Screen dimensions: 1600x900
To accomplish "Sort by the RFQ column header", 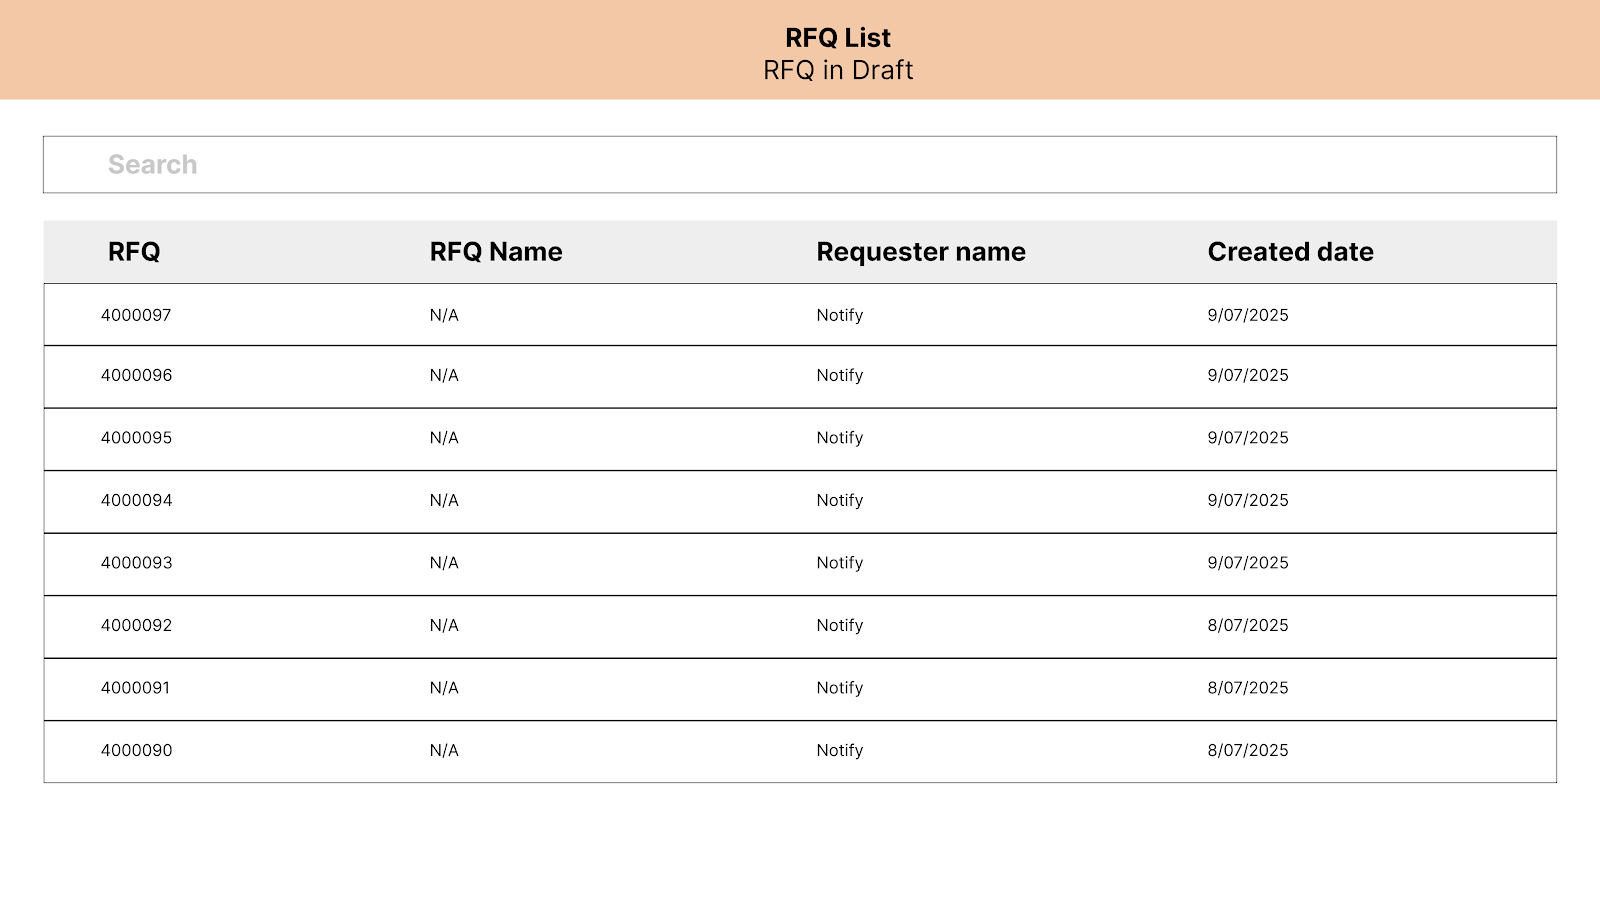I will click(x=134, y=252).
